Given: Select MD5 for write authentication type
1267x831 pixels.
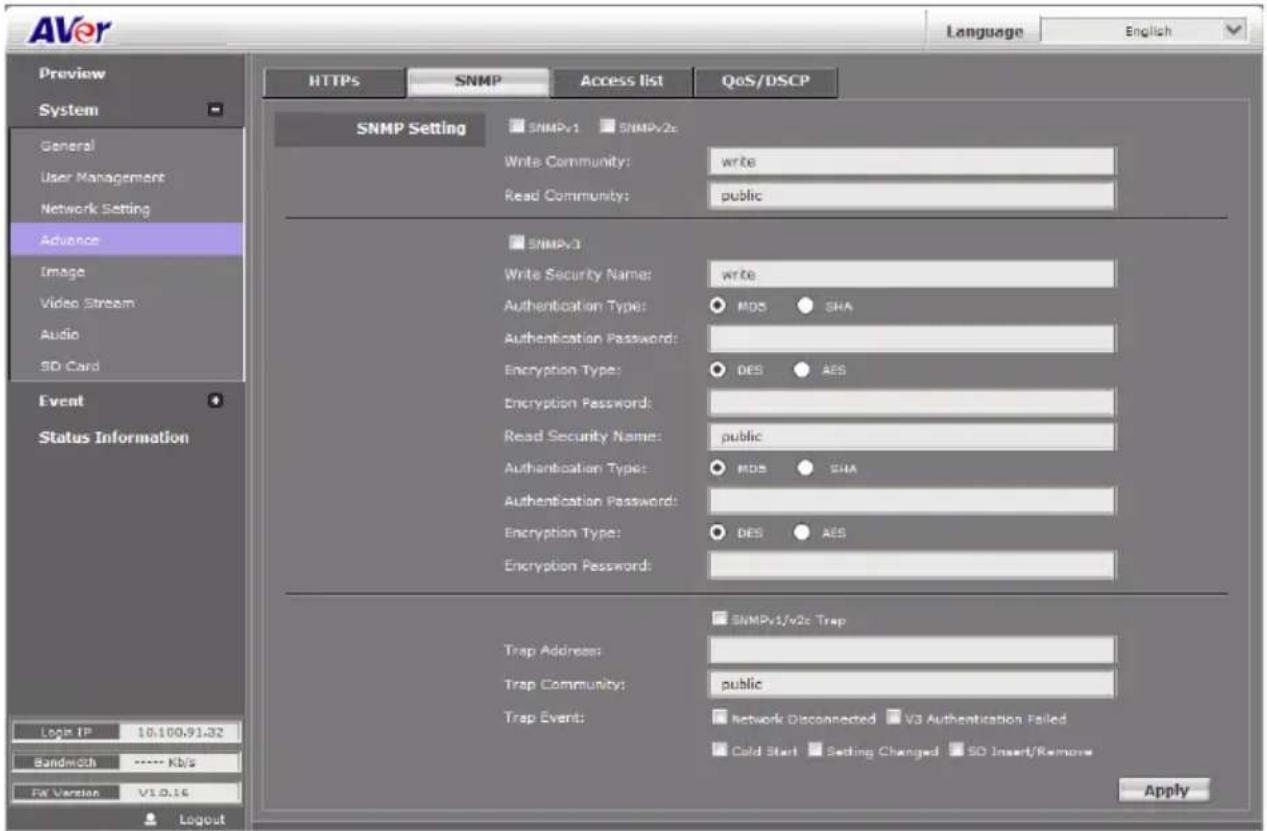Looking at the screenshot, I should (x=718, y=306).
